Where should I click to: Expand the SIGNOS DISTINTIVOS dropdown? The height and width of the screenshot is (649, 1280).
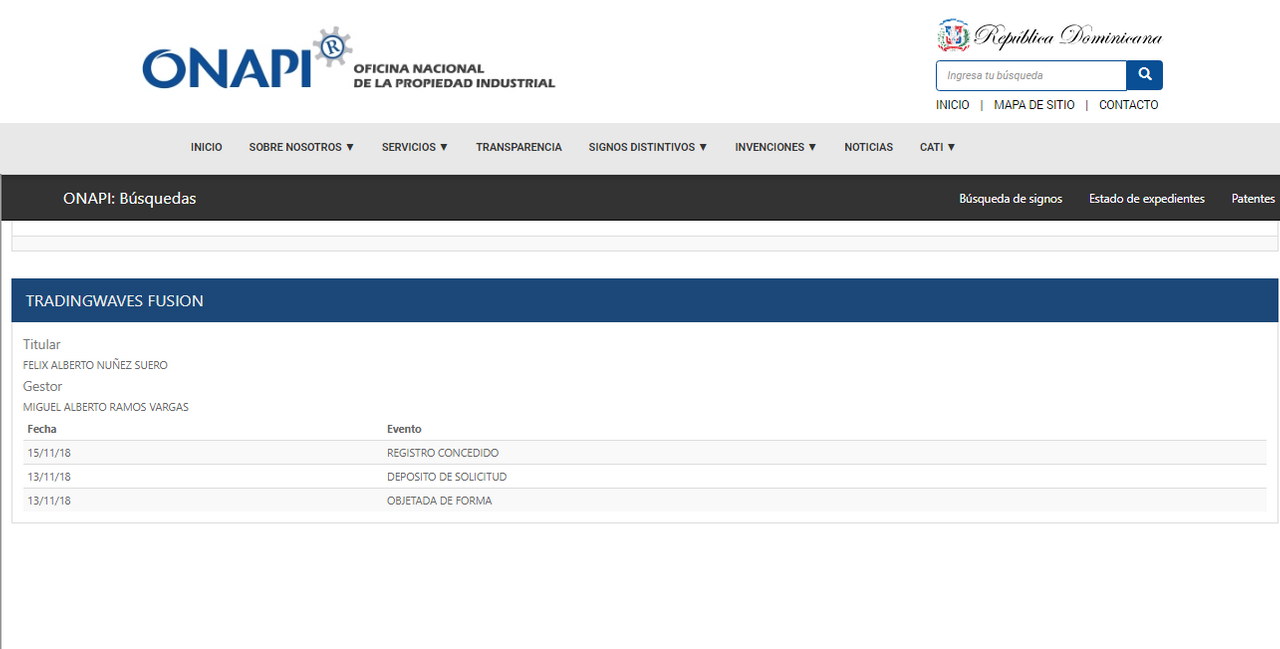(648, 147)
